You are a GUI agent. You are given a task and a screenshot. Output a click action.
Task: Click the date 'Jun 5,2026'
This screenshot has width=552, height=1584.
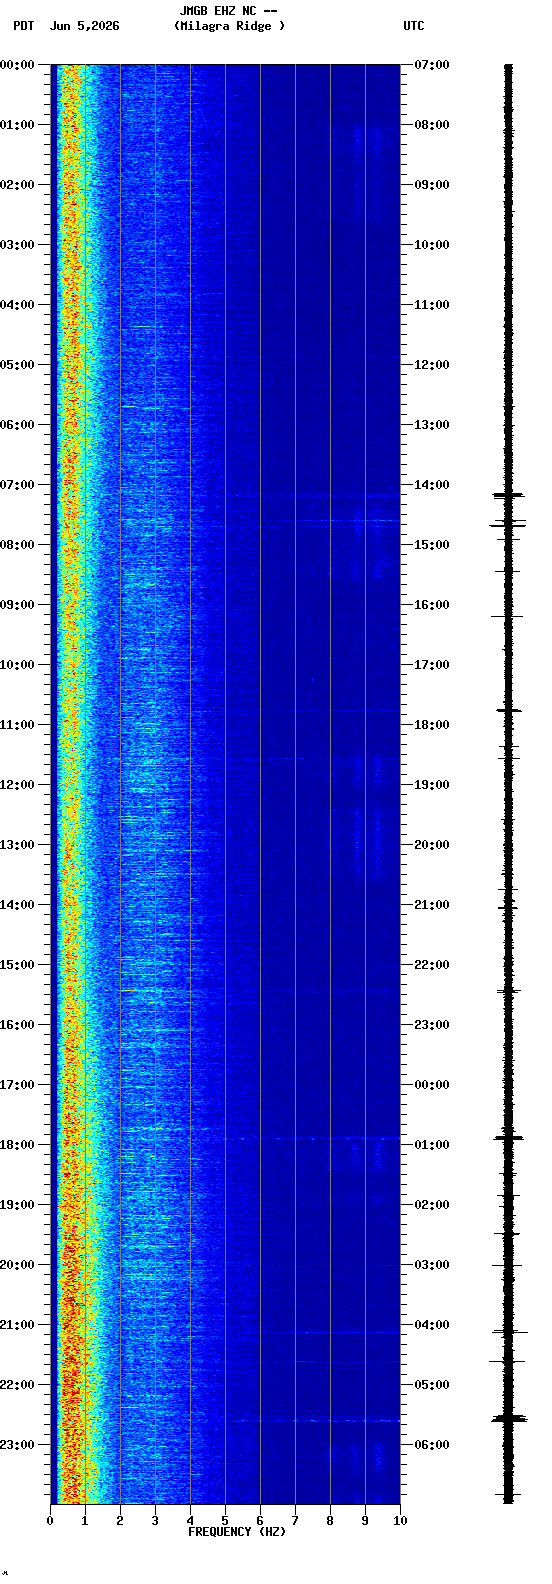point(84,26)
